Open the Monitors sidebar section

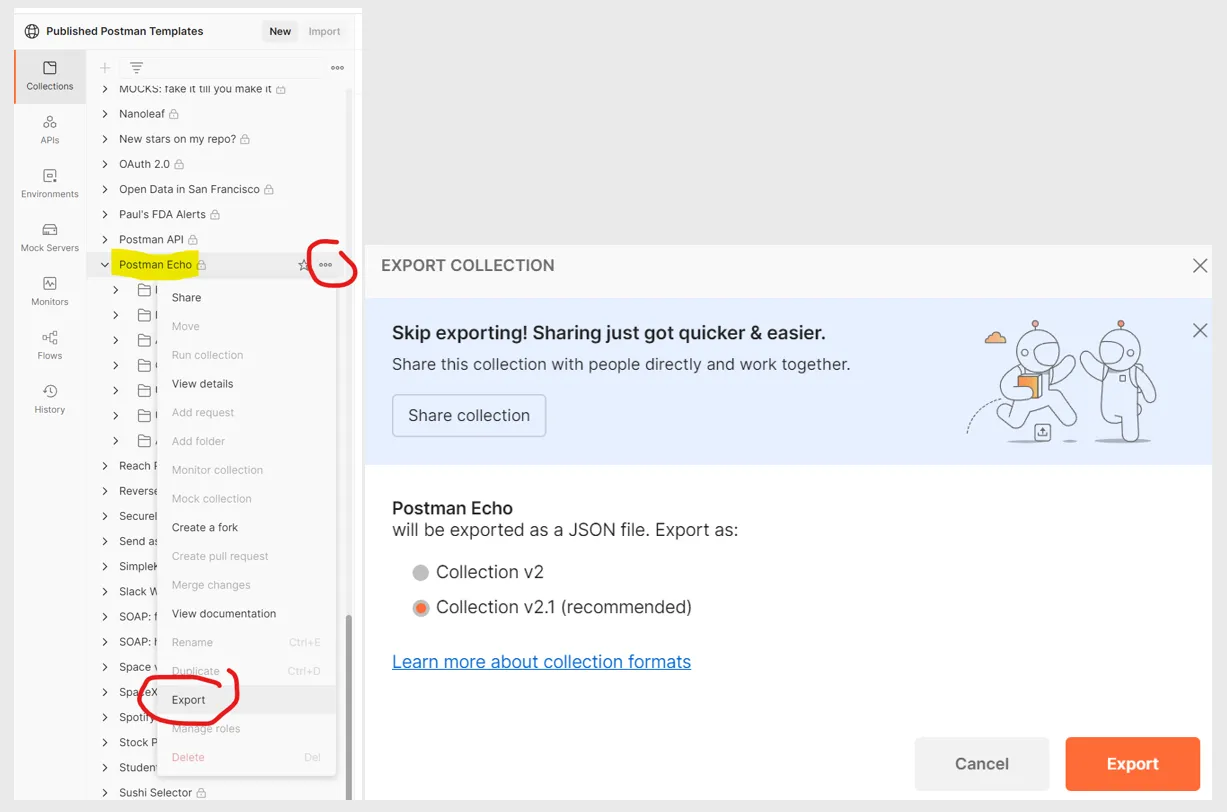click(x=50, y=292)
